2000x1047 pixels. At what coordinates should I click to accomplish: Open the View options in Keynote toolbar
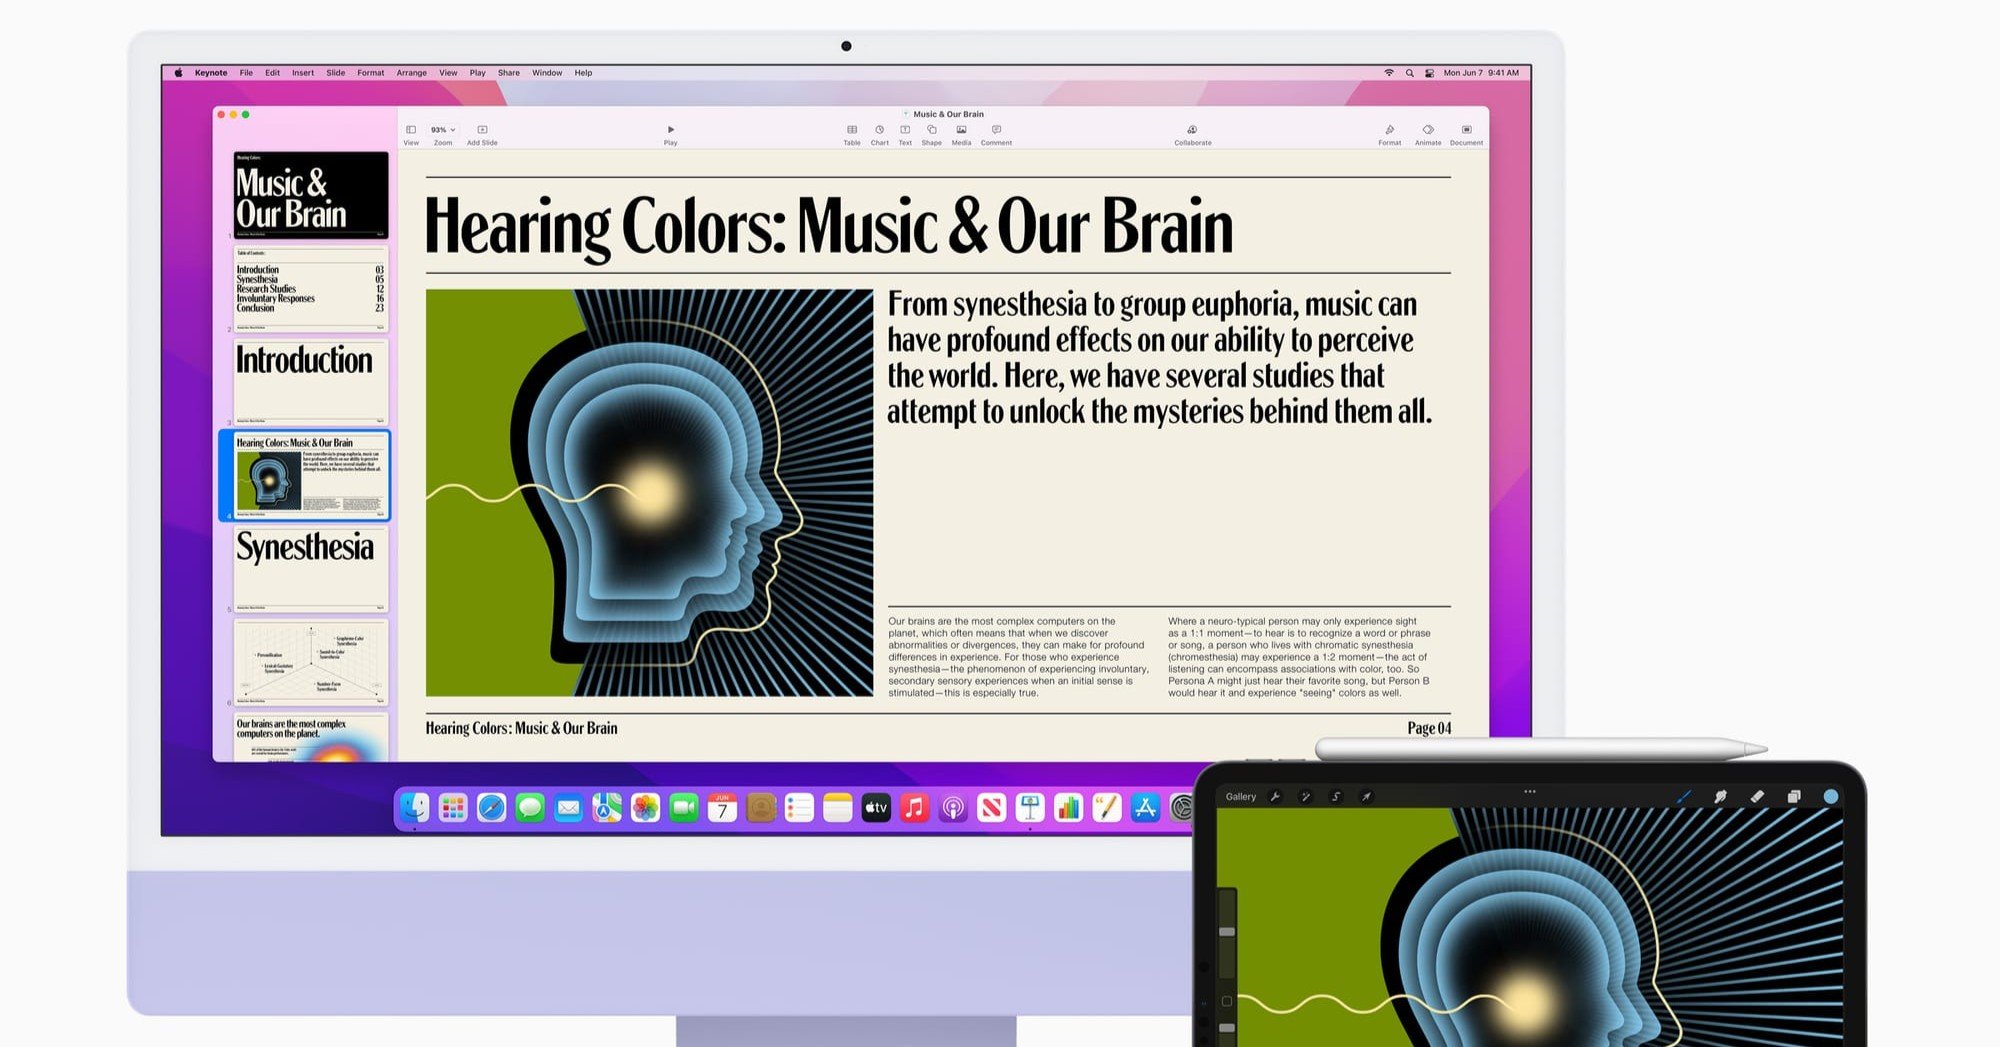411,134
